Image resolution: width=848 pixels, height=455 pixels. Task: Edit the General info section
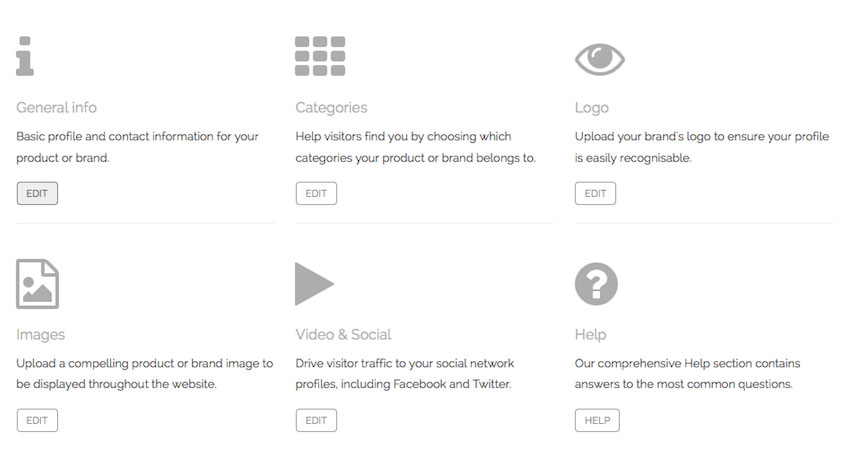[x=37, y=193]
